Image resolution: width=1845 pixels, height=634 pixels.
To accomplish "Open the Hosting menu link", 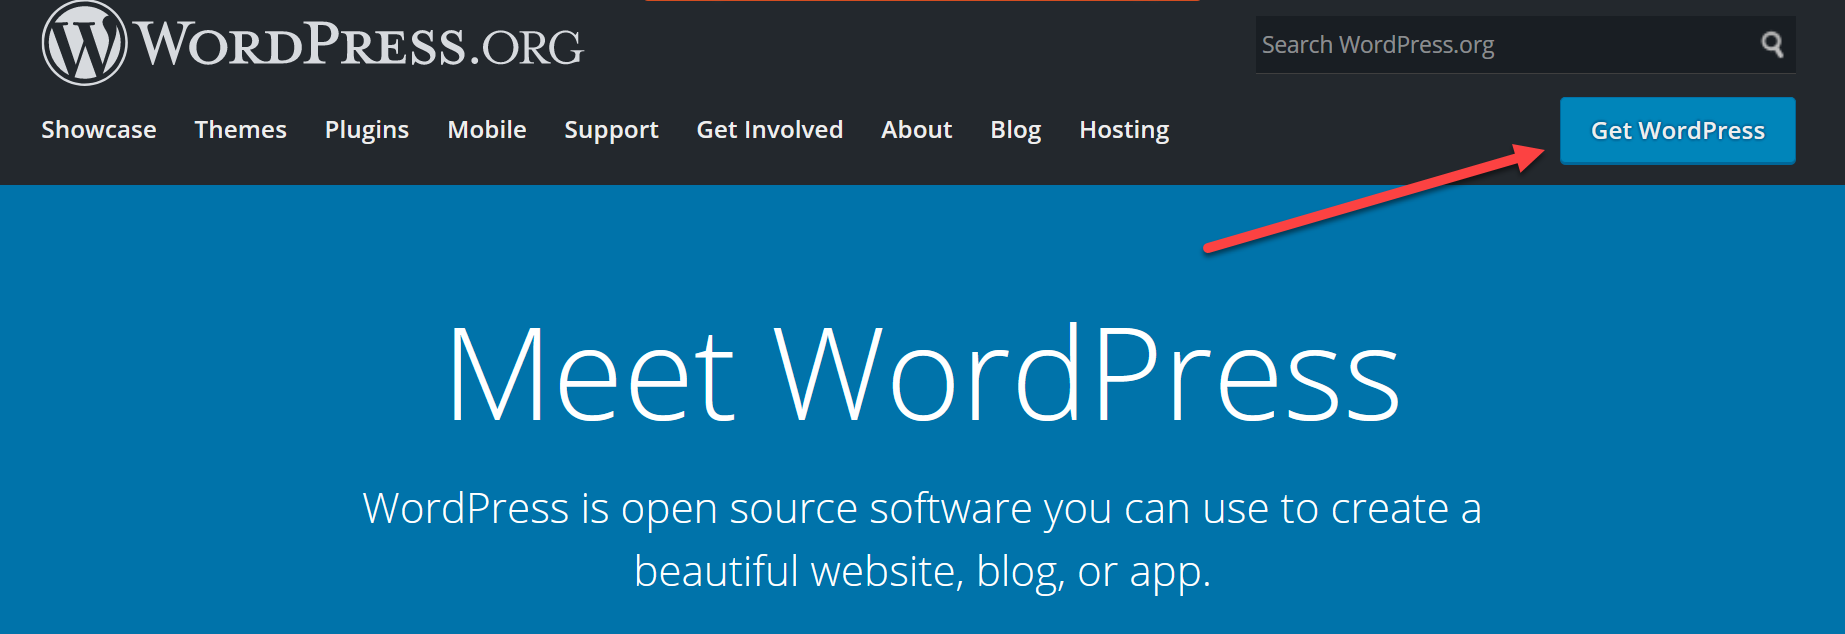I will [x=1124, y=131].
